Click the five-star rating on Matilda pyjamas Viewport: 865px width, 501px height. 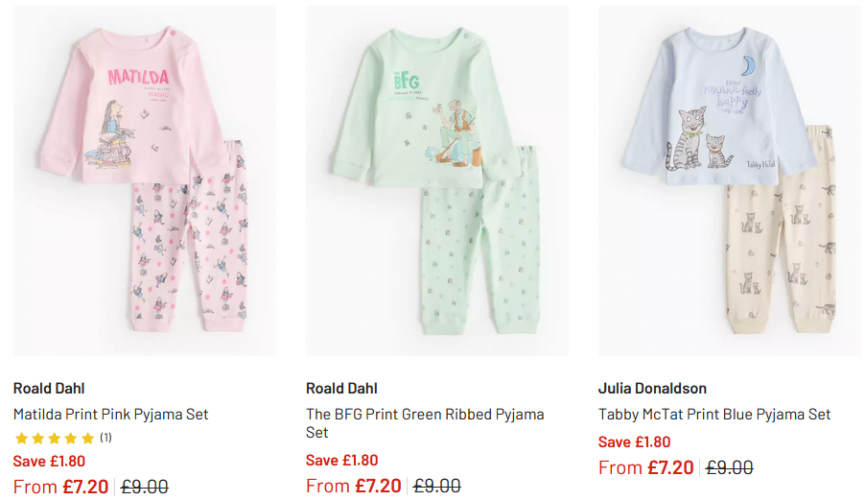(54, 438)
